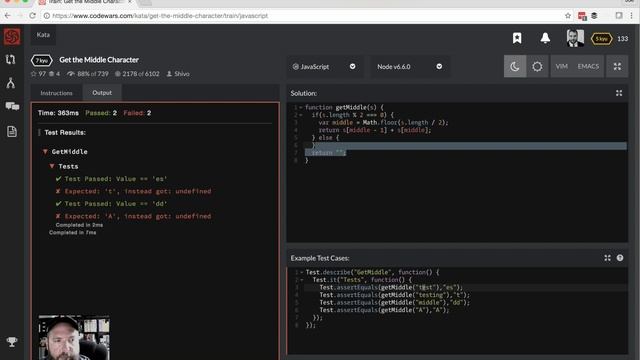The height and width of the screenshot is (360, 640).
Task: Open the Node v6.6.0 version dropdown
Action: 409,67
